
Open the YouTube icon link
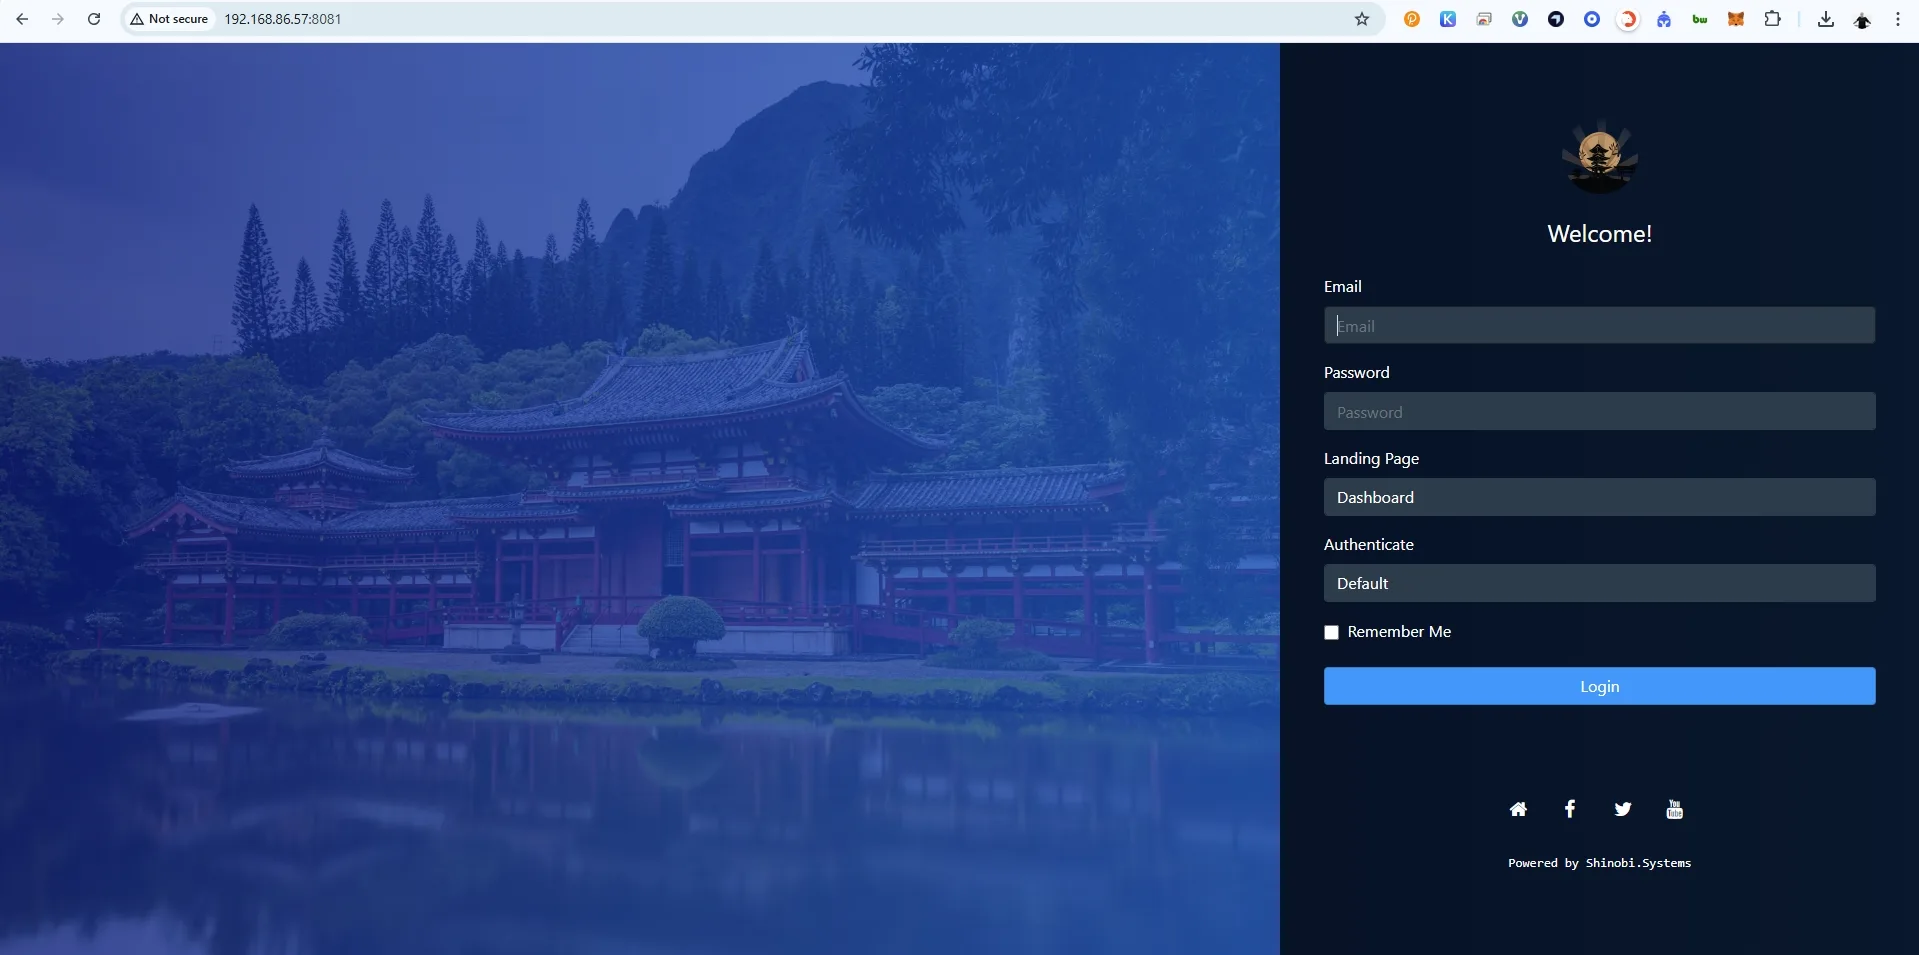1675,809
